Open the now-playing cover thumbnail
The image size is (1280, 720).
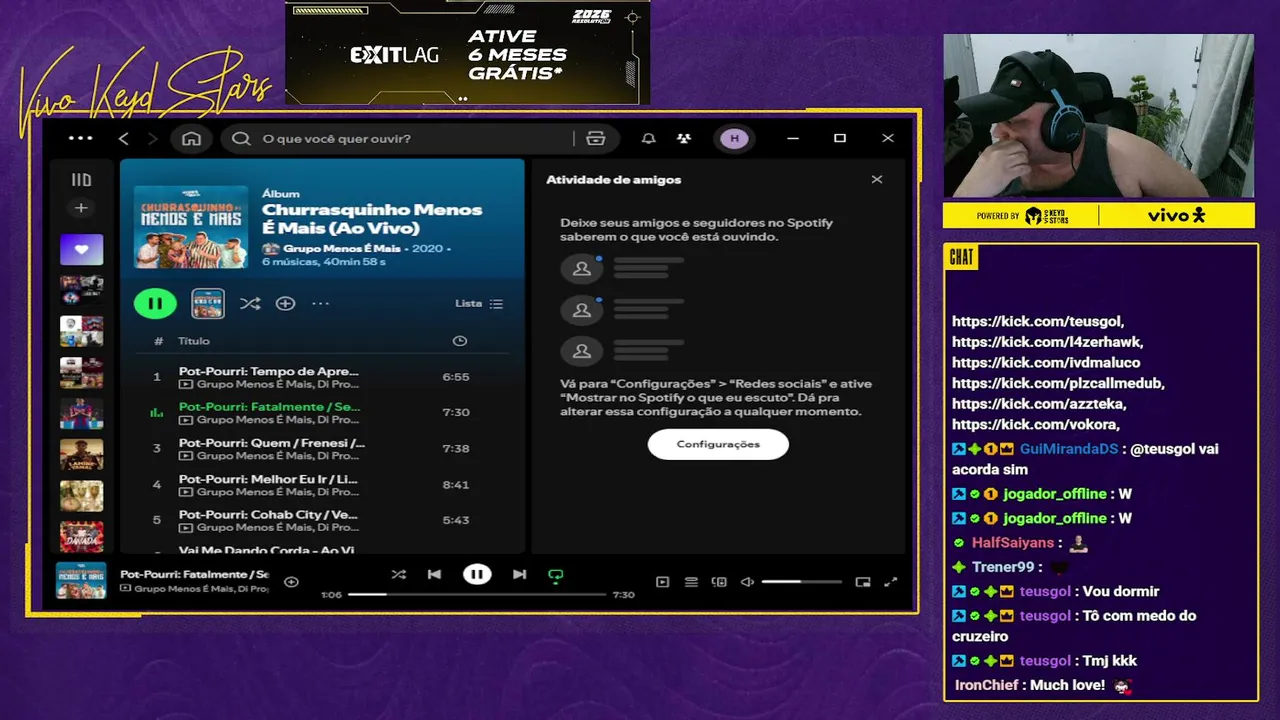tap(81, 581)
